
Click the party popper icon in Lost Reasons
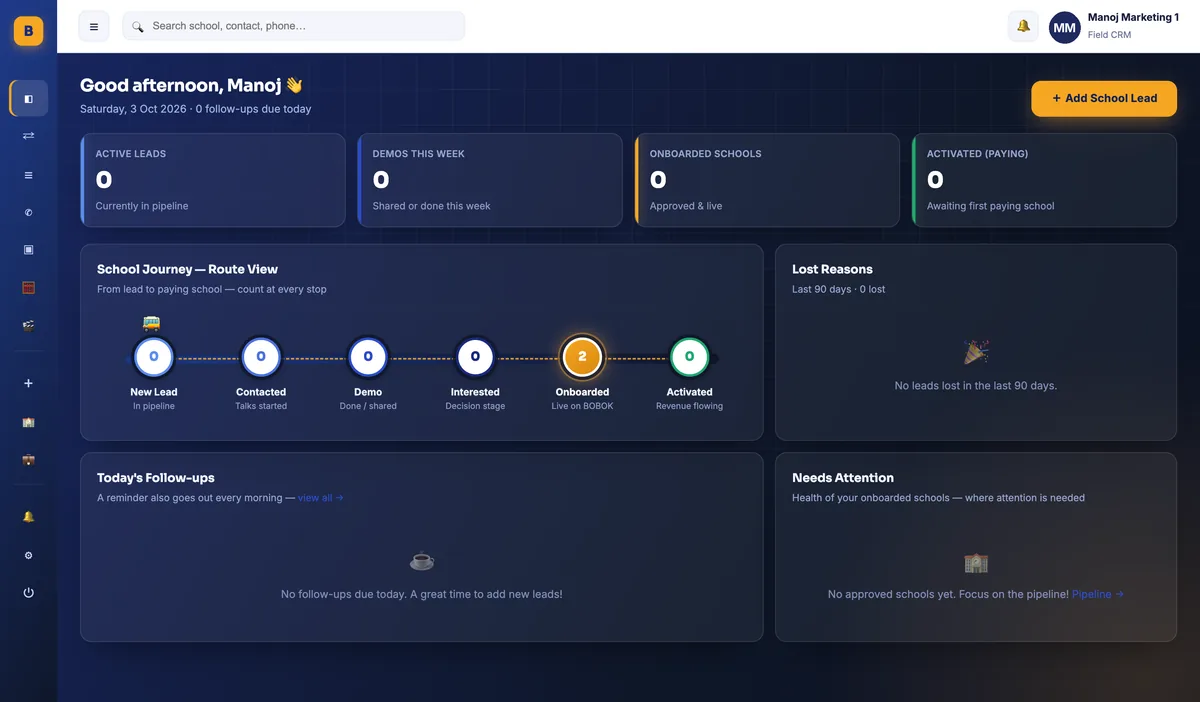click(x=976, y=352)
